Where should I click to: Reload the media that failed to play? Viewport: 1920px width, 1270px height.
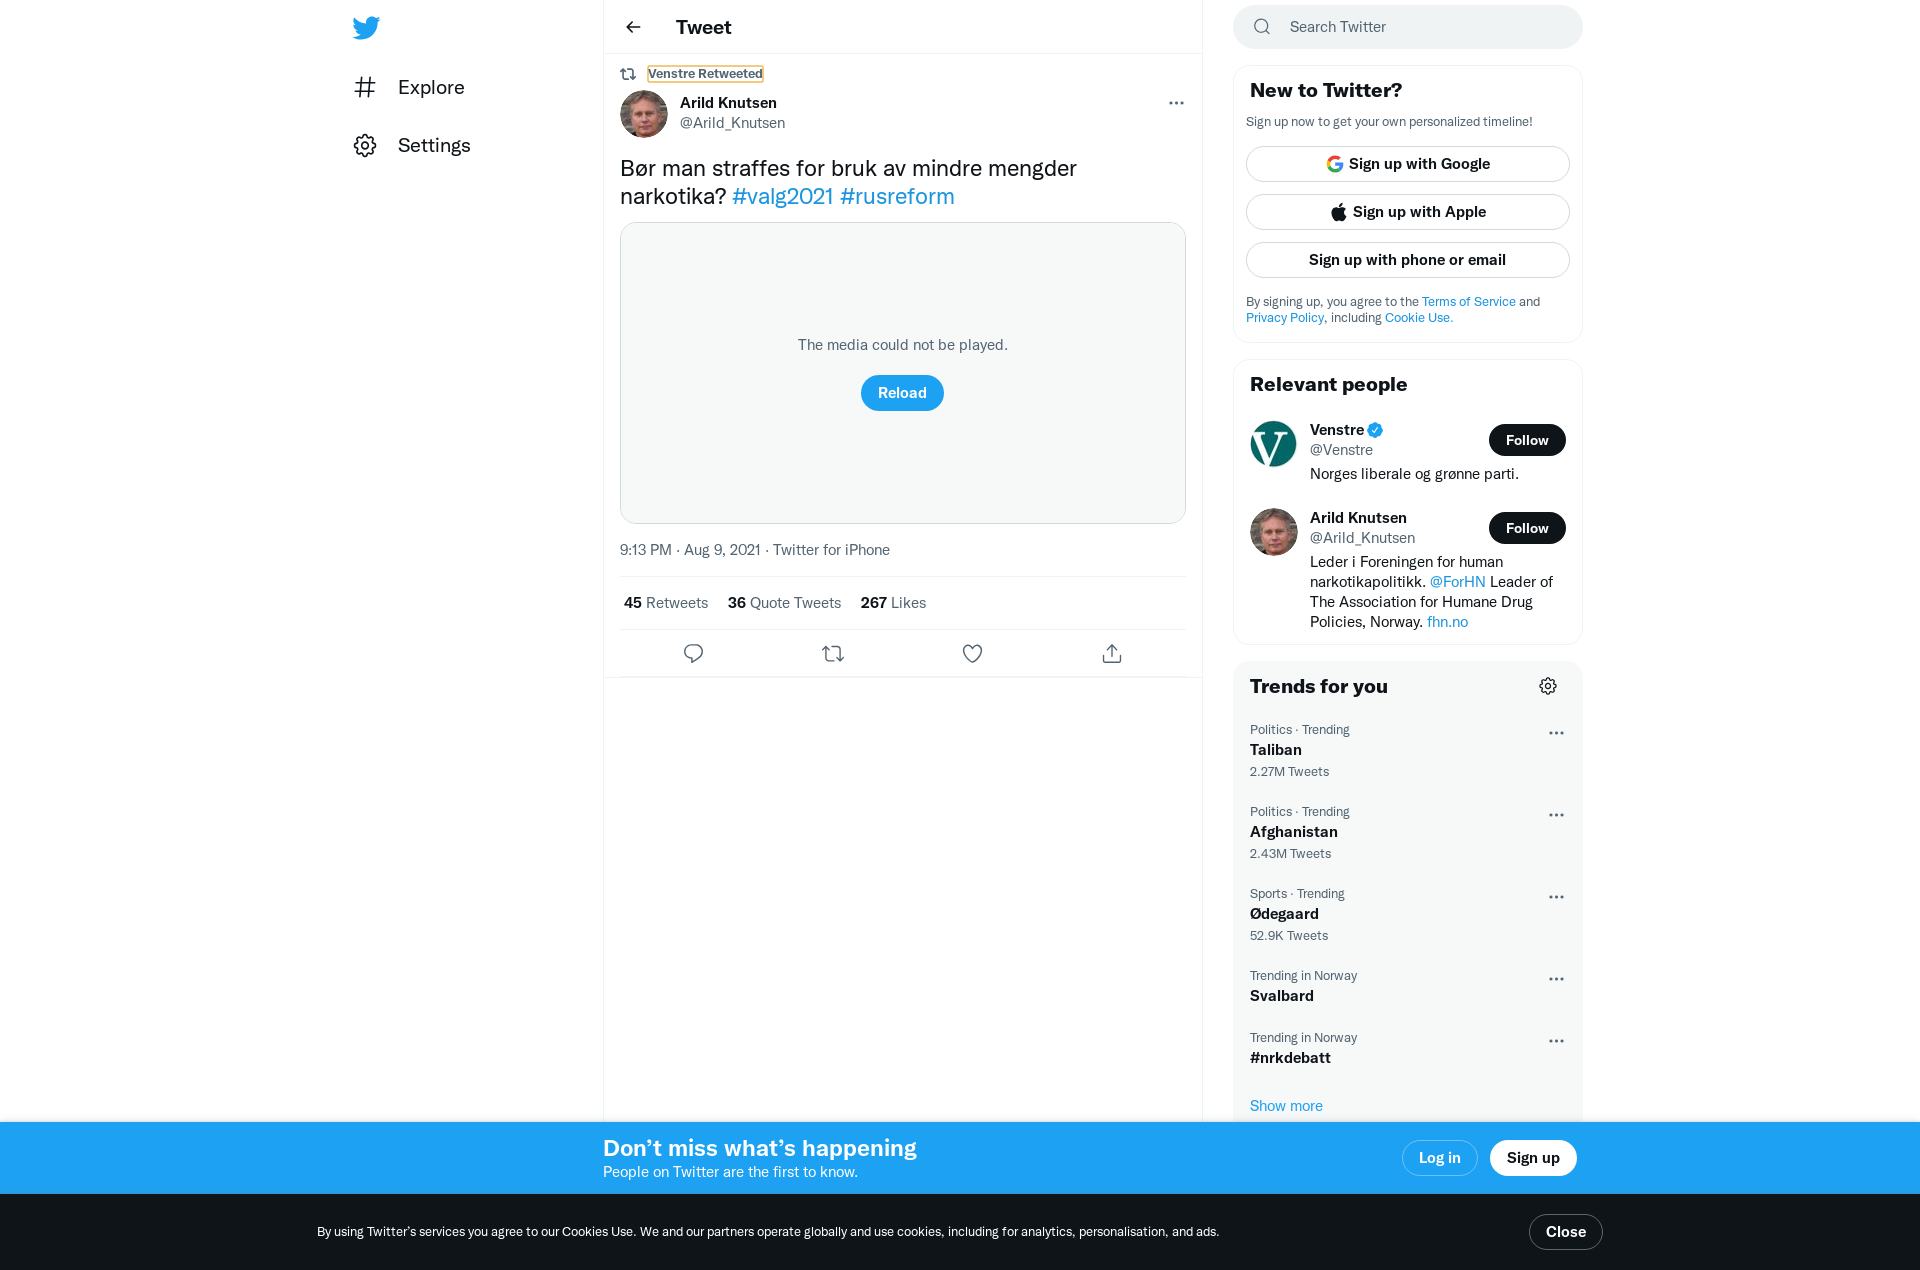pyautogui.click(x=902, y=393)
